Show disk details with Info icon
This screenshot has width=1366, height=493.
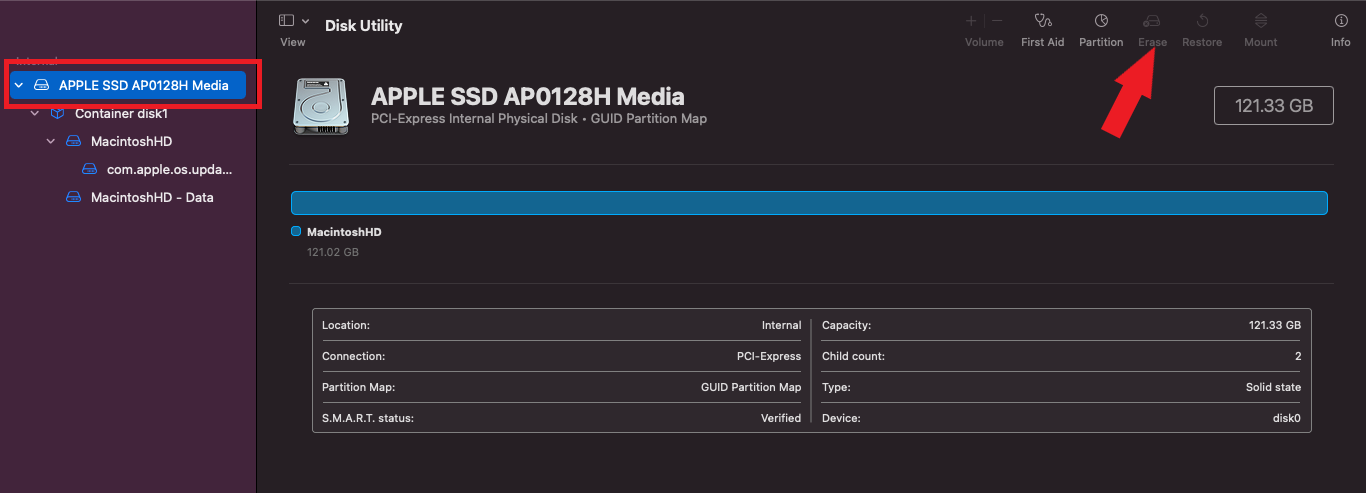(x=1340, y=21)
